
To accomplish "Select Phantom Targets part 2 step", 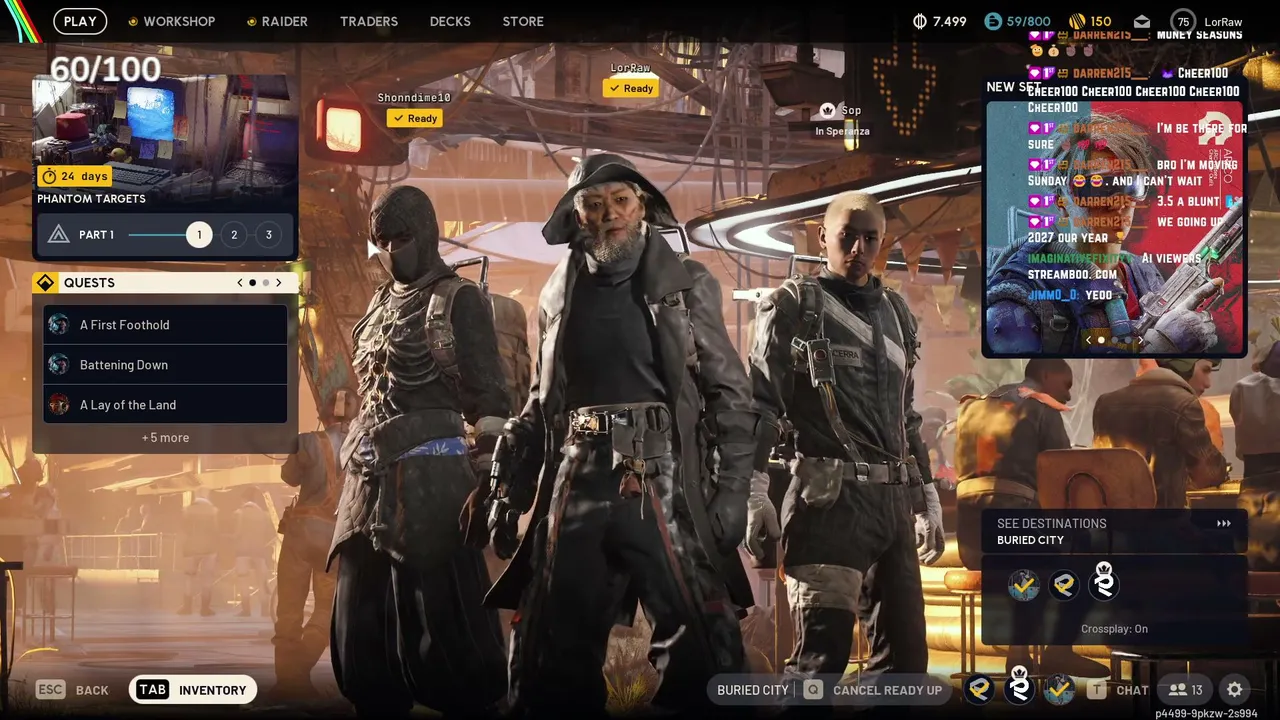I will click(x=234, y=235).
